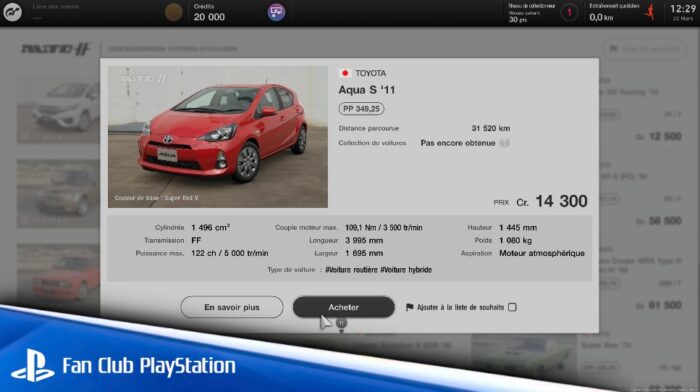Click the Used Cars dealership logo
Viewport: 700px width, 392px height.
point(56,49)
